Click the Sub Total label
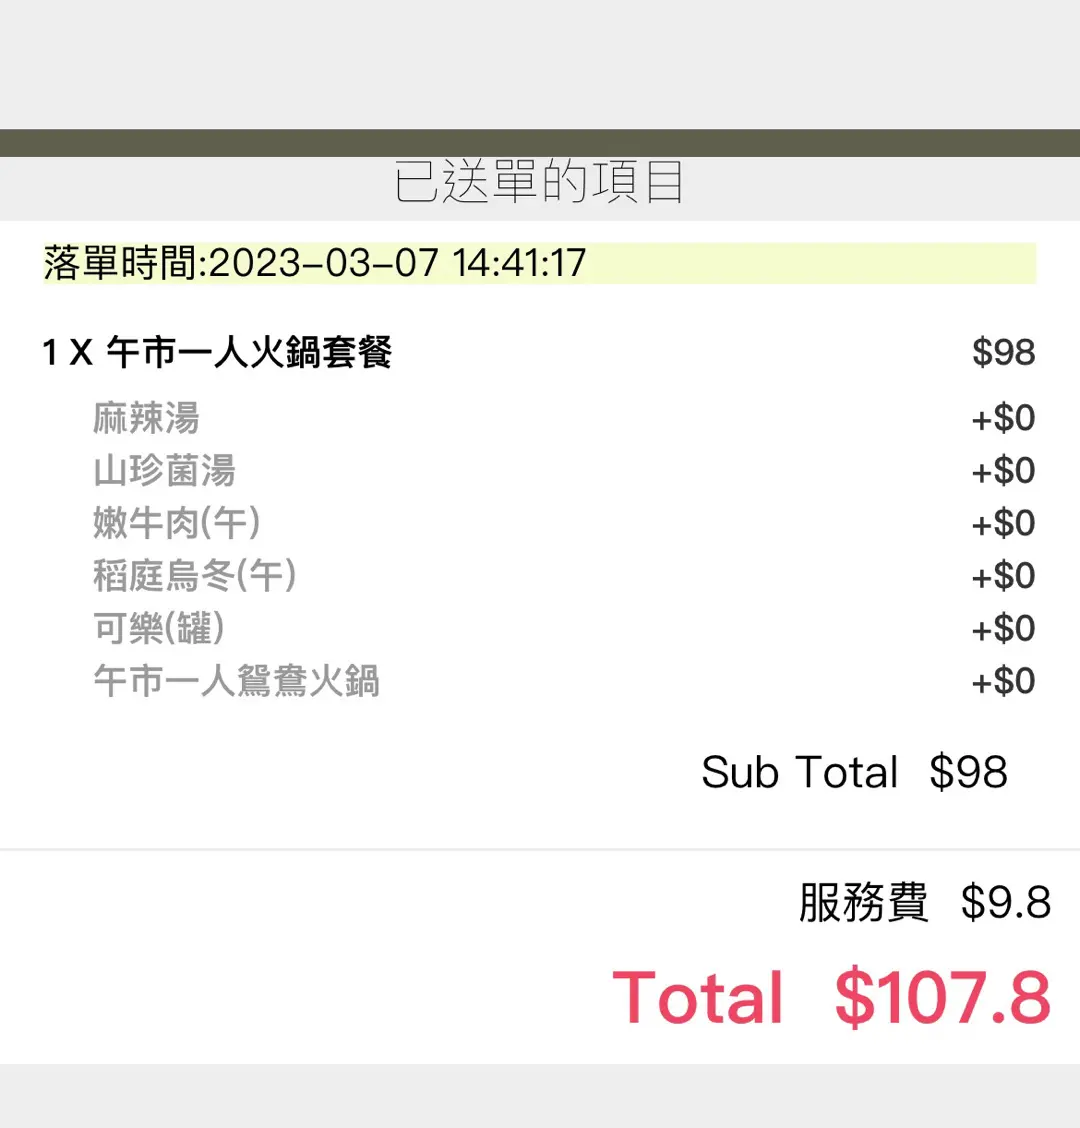1080x1128 pixels. coord(799,773)
